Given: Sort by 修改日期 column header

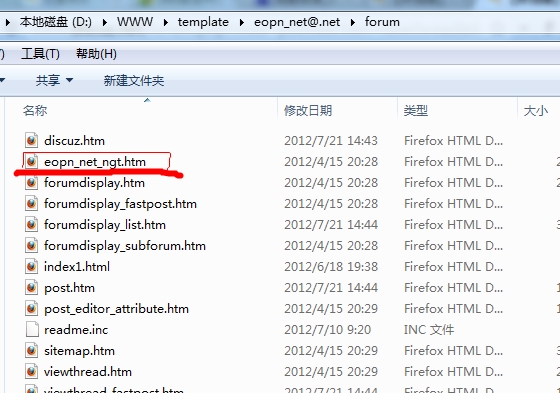Looking at the screenshot, I should [x=308, y=111].
